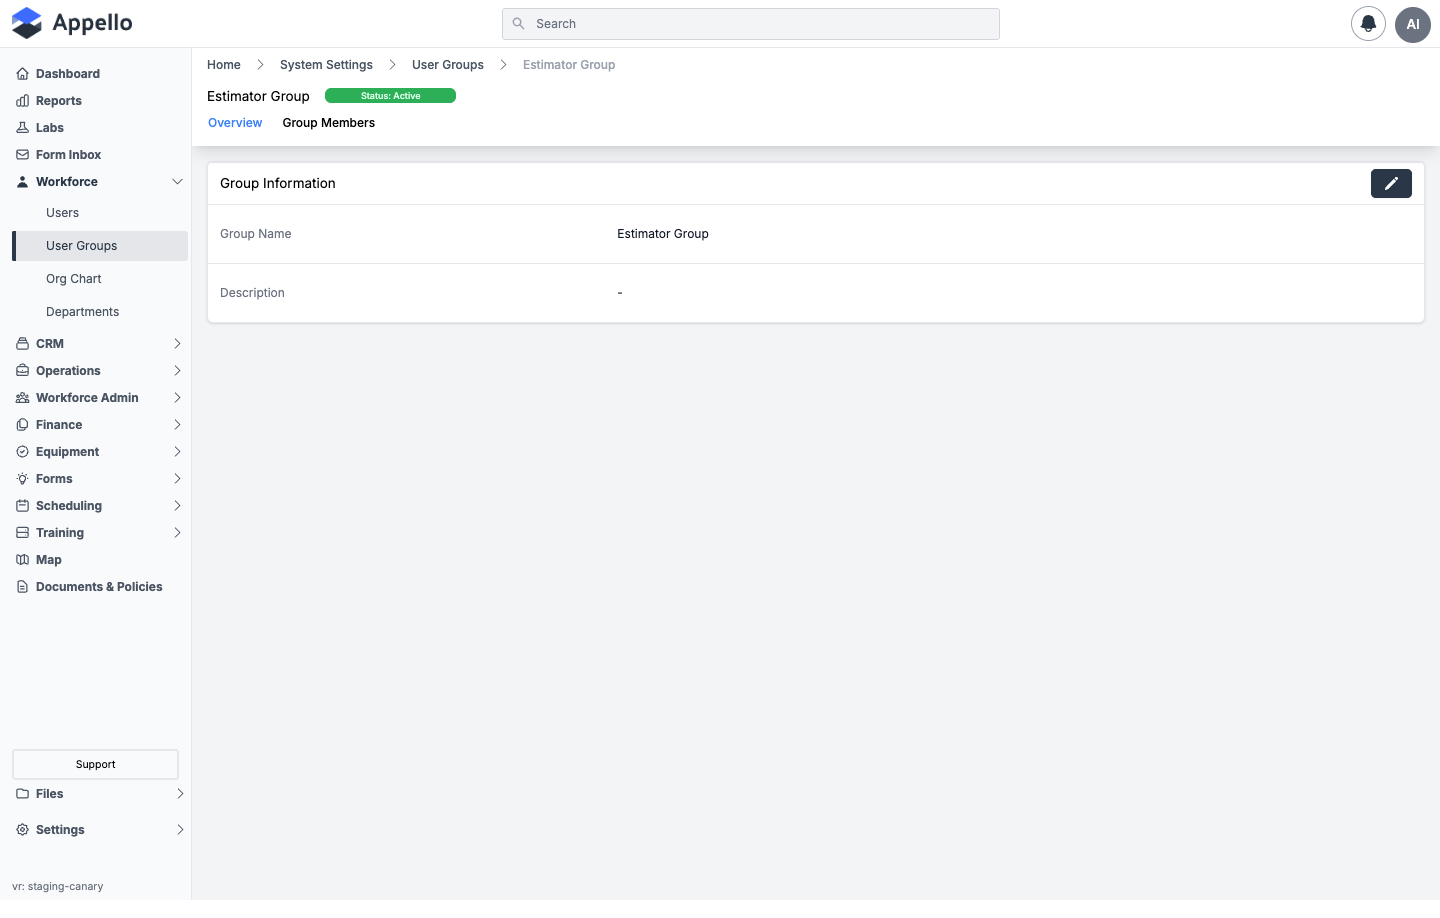Click the Forms lightbulb icon

coord(22,479)
